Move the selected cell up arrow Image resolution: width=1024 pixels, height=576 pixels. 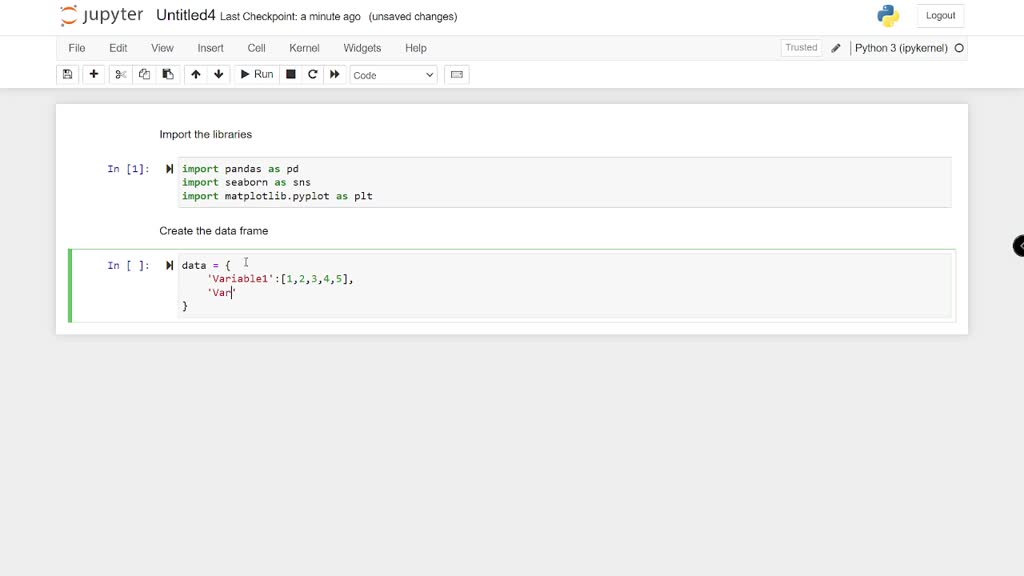(195, 74)
